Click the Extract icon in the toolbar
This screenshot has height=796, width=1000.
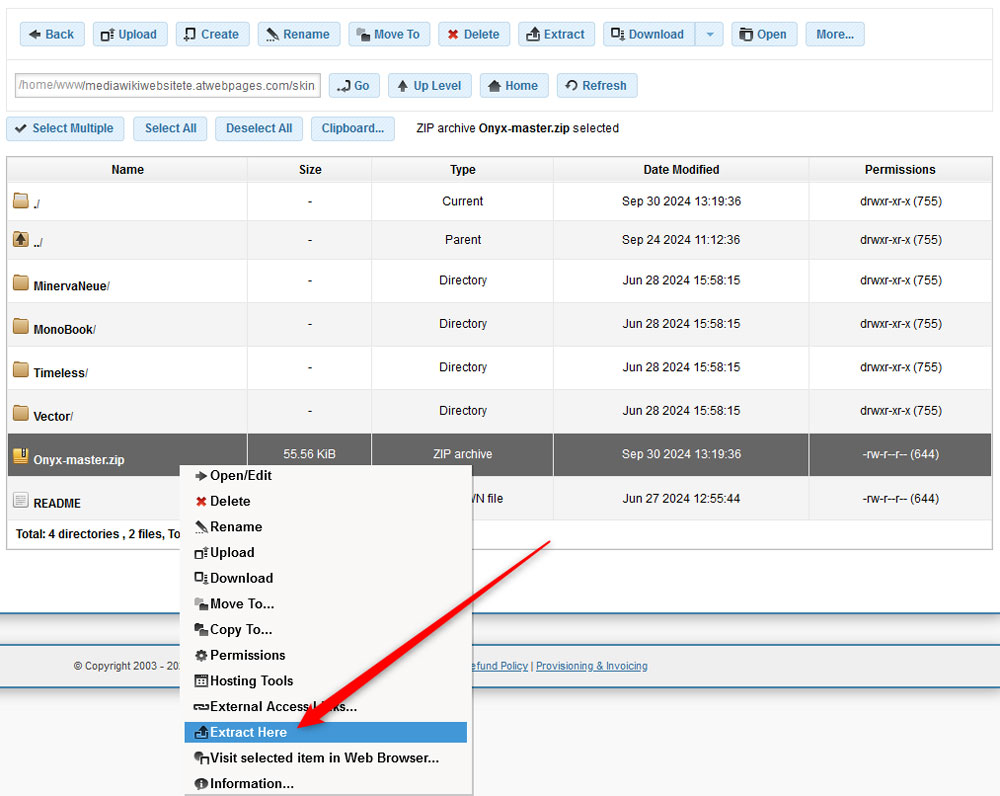pos(536,33)
